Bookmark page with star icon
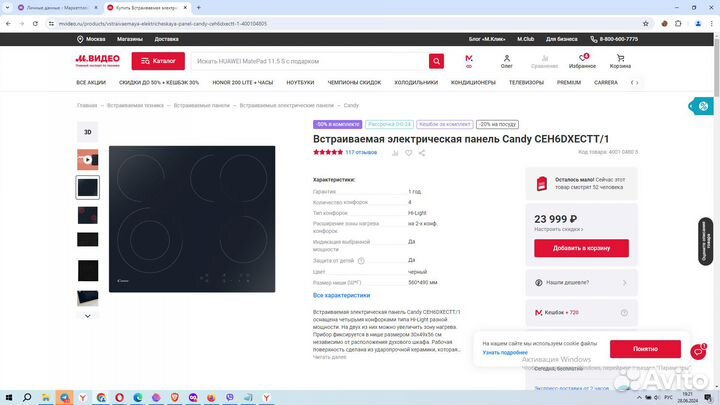 coord(646,23)
